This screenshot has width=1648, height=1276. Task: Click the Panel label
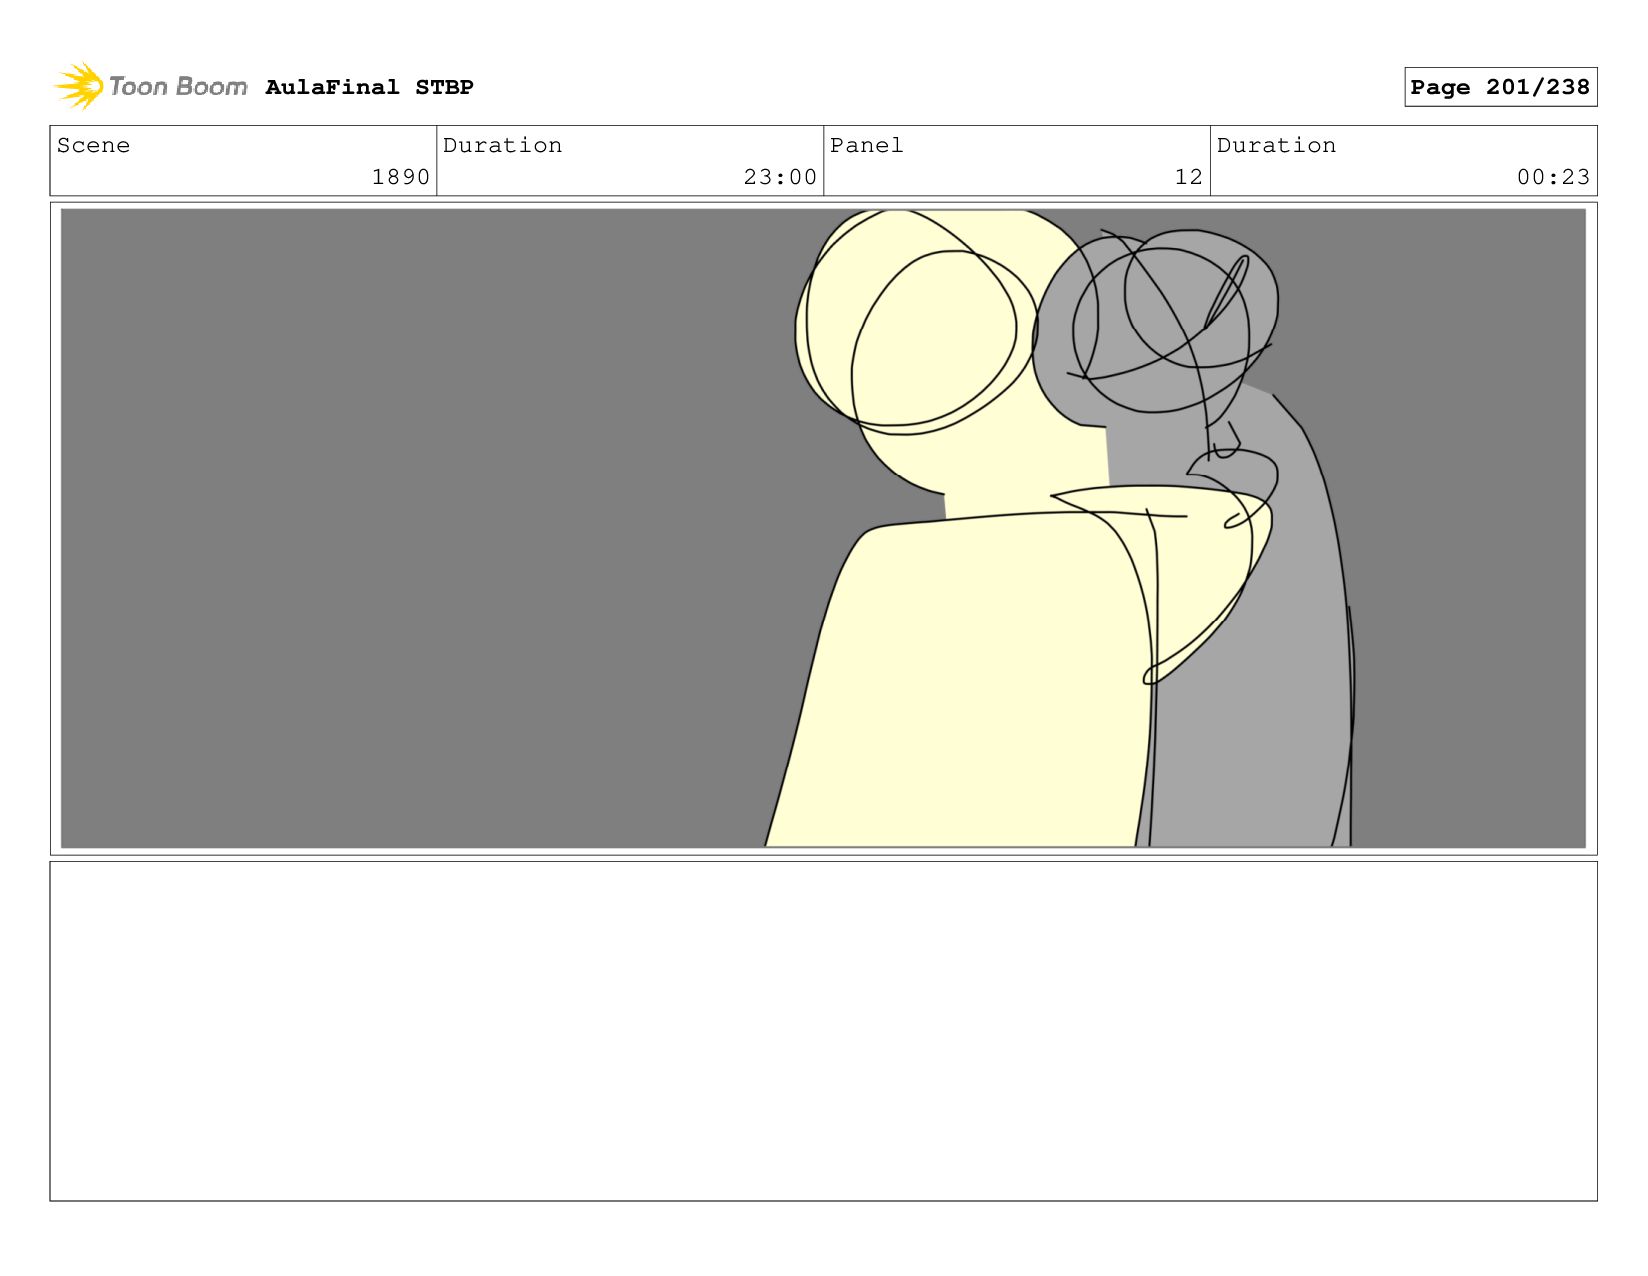pos(866,145)
